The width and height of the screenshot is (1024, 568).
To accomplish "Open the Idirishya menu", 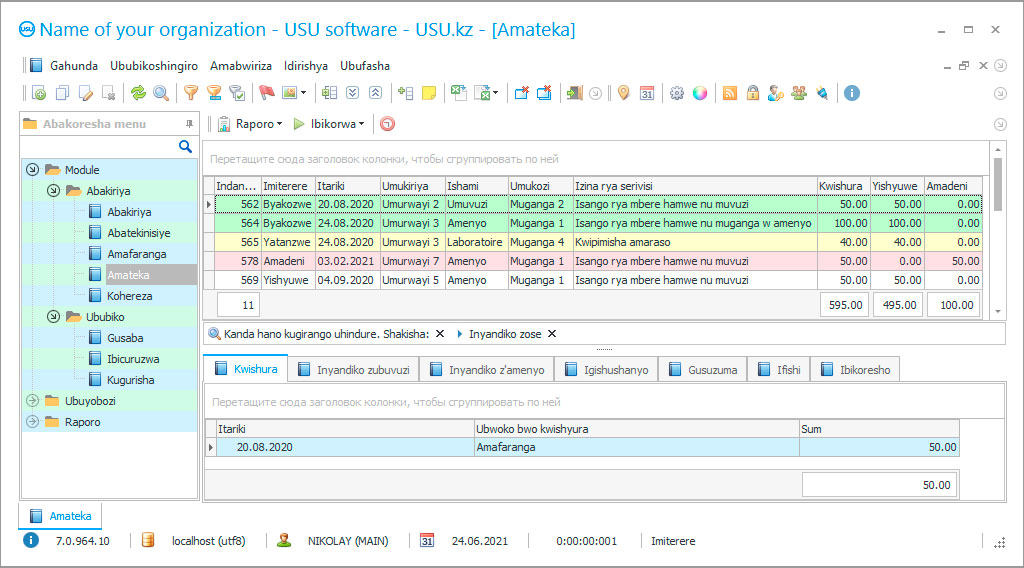I will pos(306,66).
